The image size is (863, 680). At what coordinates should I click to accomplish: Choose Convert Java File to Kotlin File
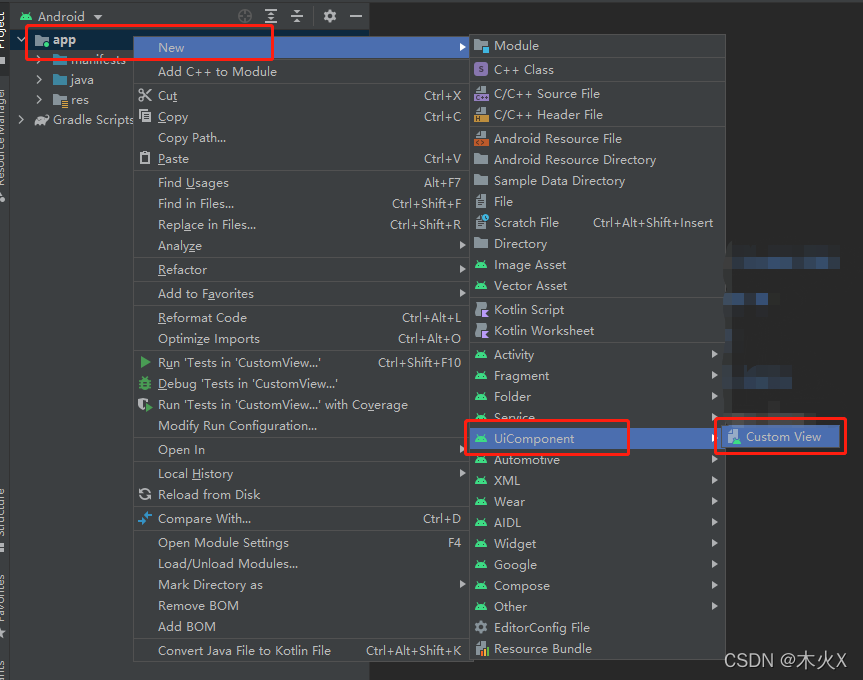[x=301, y=650]
